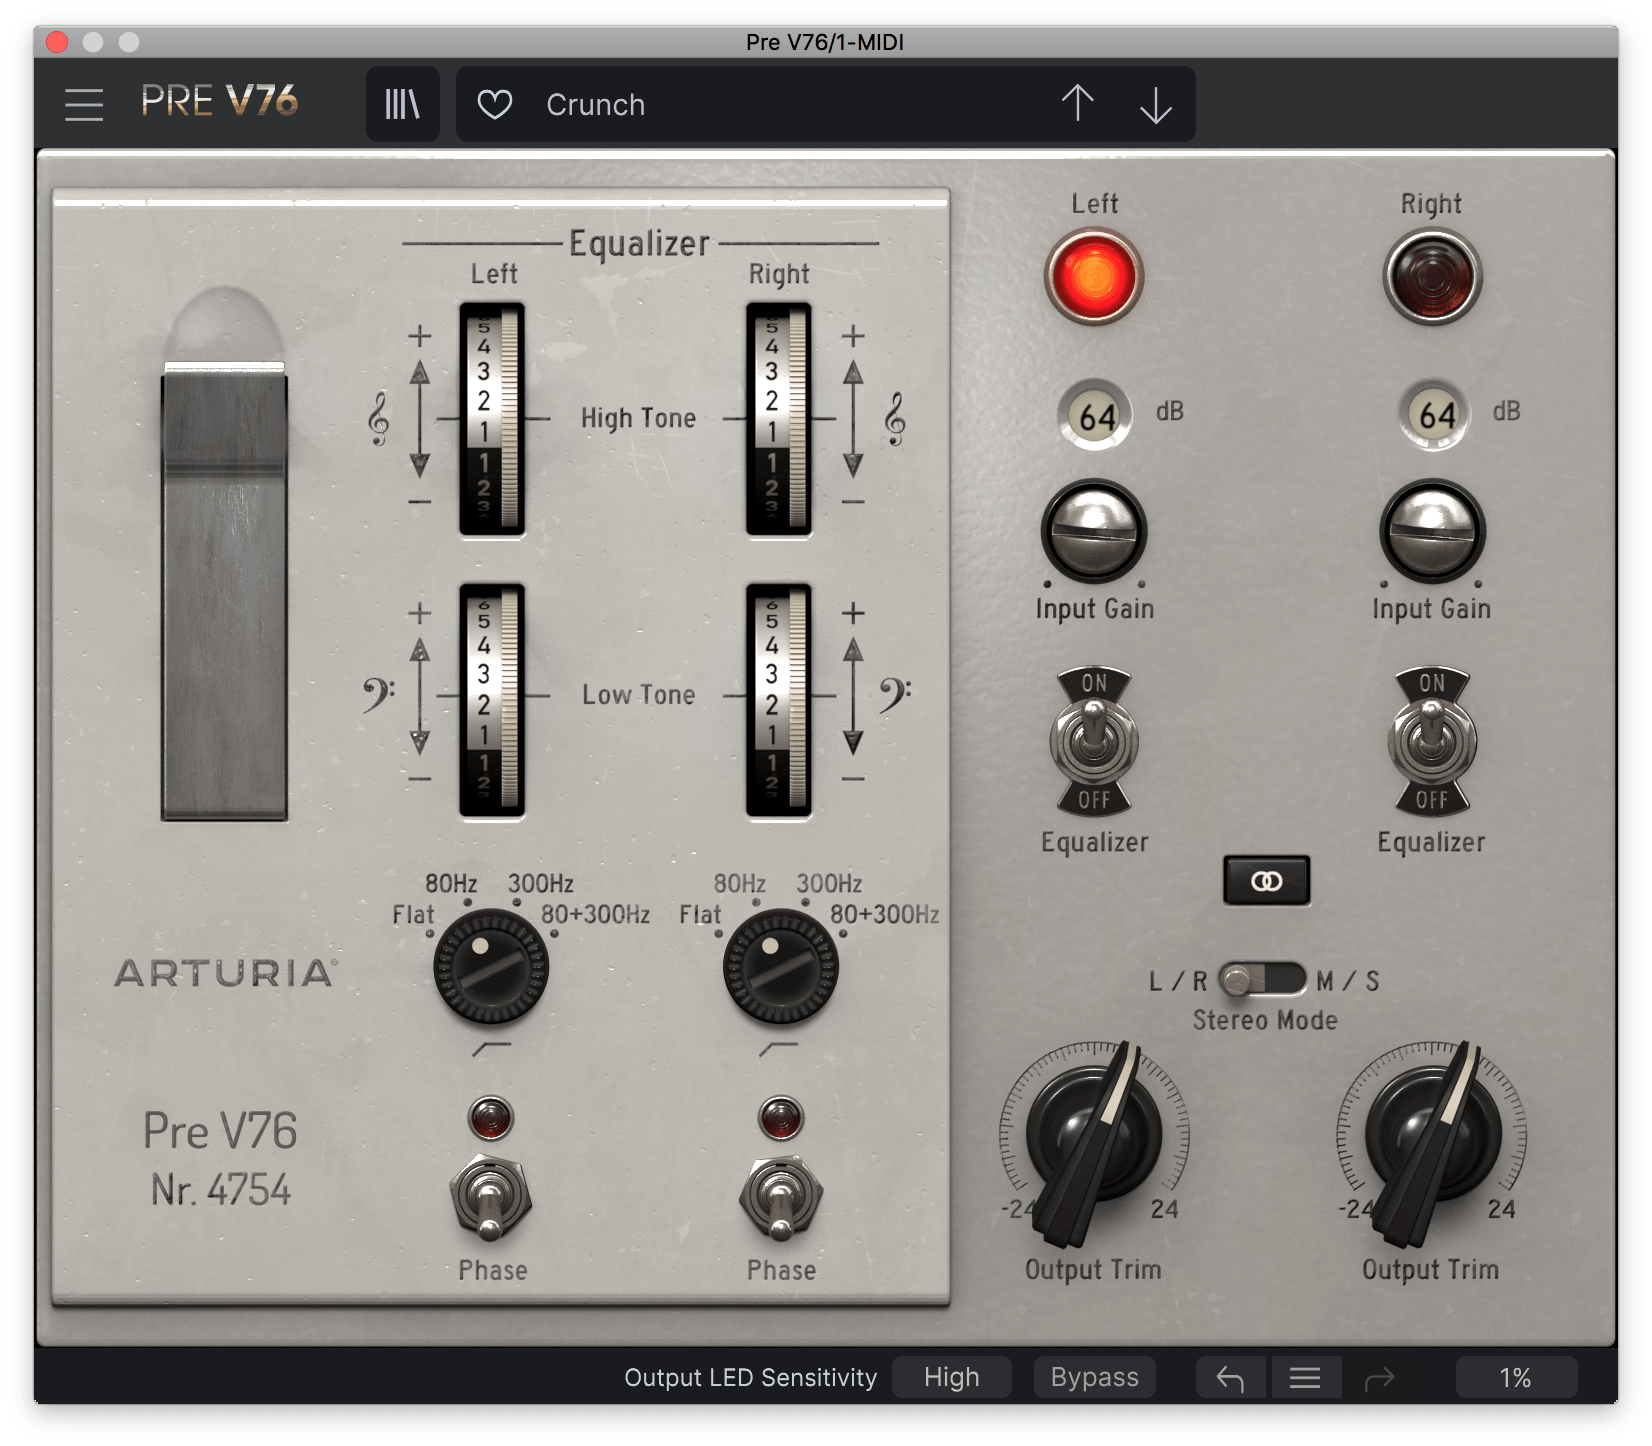Select High output LED sensitivity
The height and width of the screenshot is (1446, 1652).
point(951,1377)
